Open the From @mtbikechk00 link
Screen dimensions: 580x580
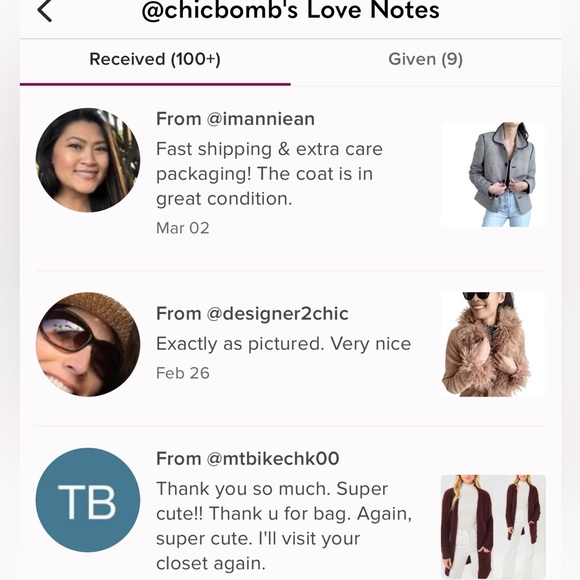248,459
